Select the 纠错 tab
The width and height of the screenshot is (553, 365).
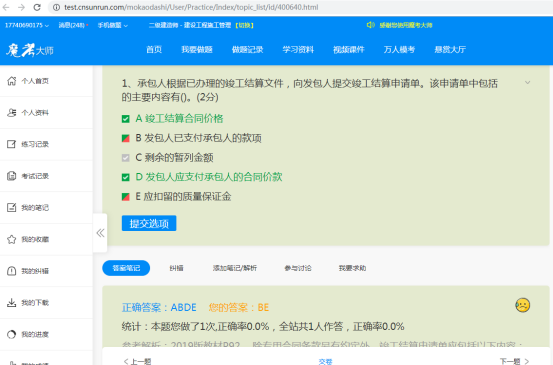point(176,268)
